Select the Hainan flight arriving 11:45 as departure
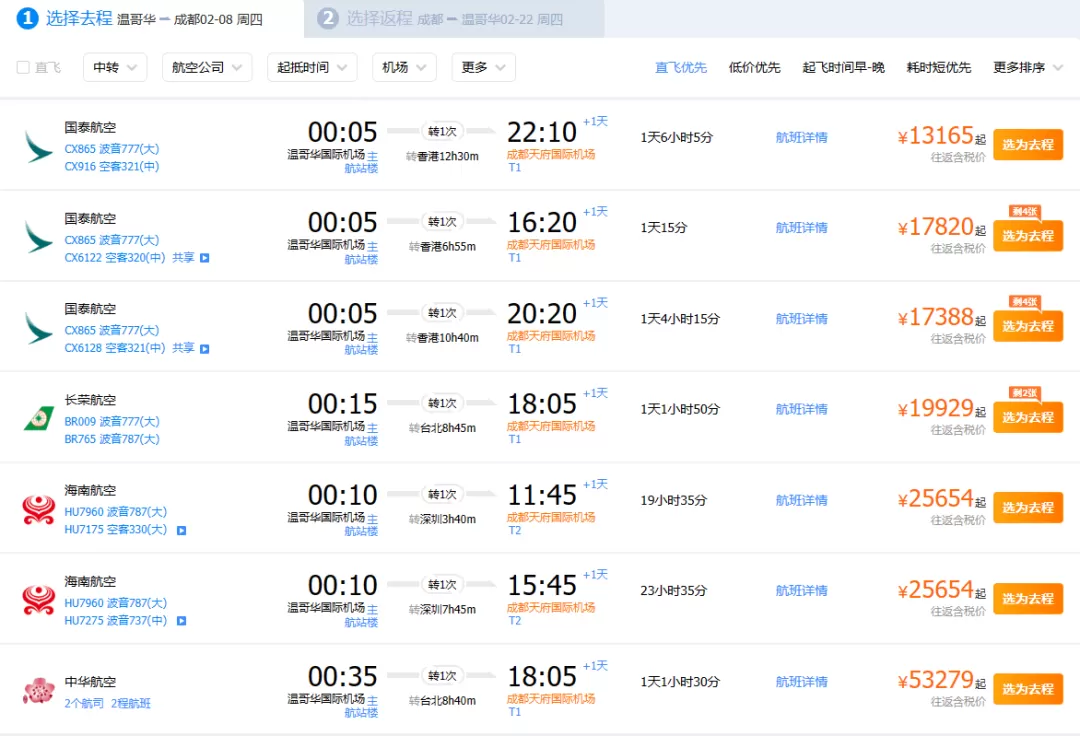Viewport: 1080px width, 736px height. pos(1028,507)
